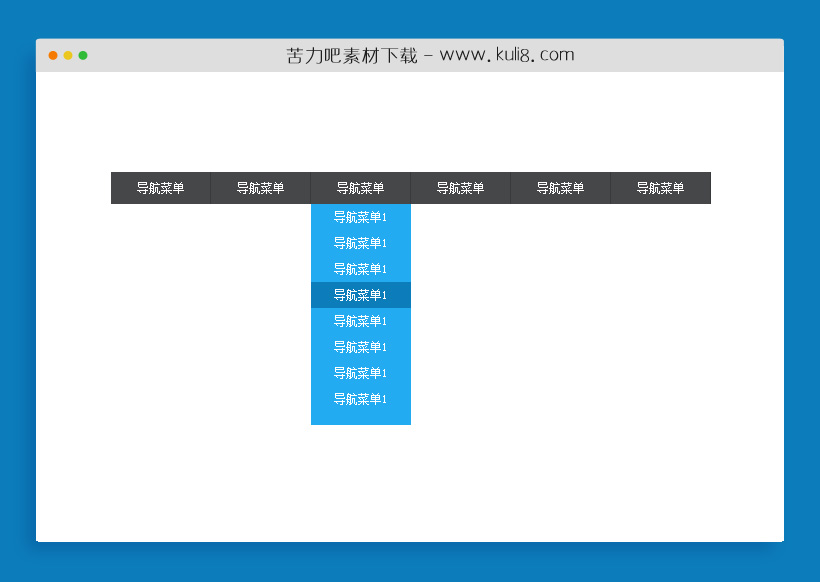
Task: Select the second 导航菜单1 dropdown entry
Action: [x=360, y=243]
